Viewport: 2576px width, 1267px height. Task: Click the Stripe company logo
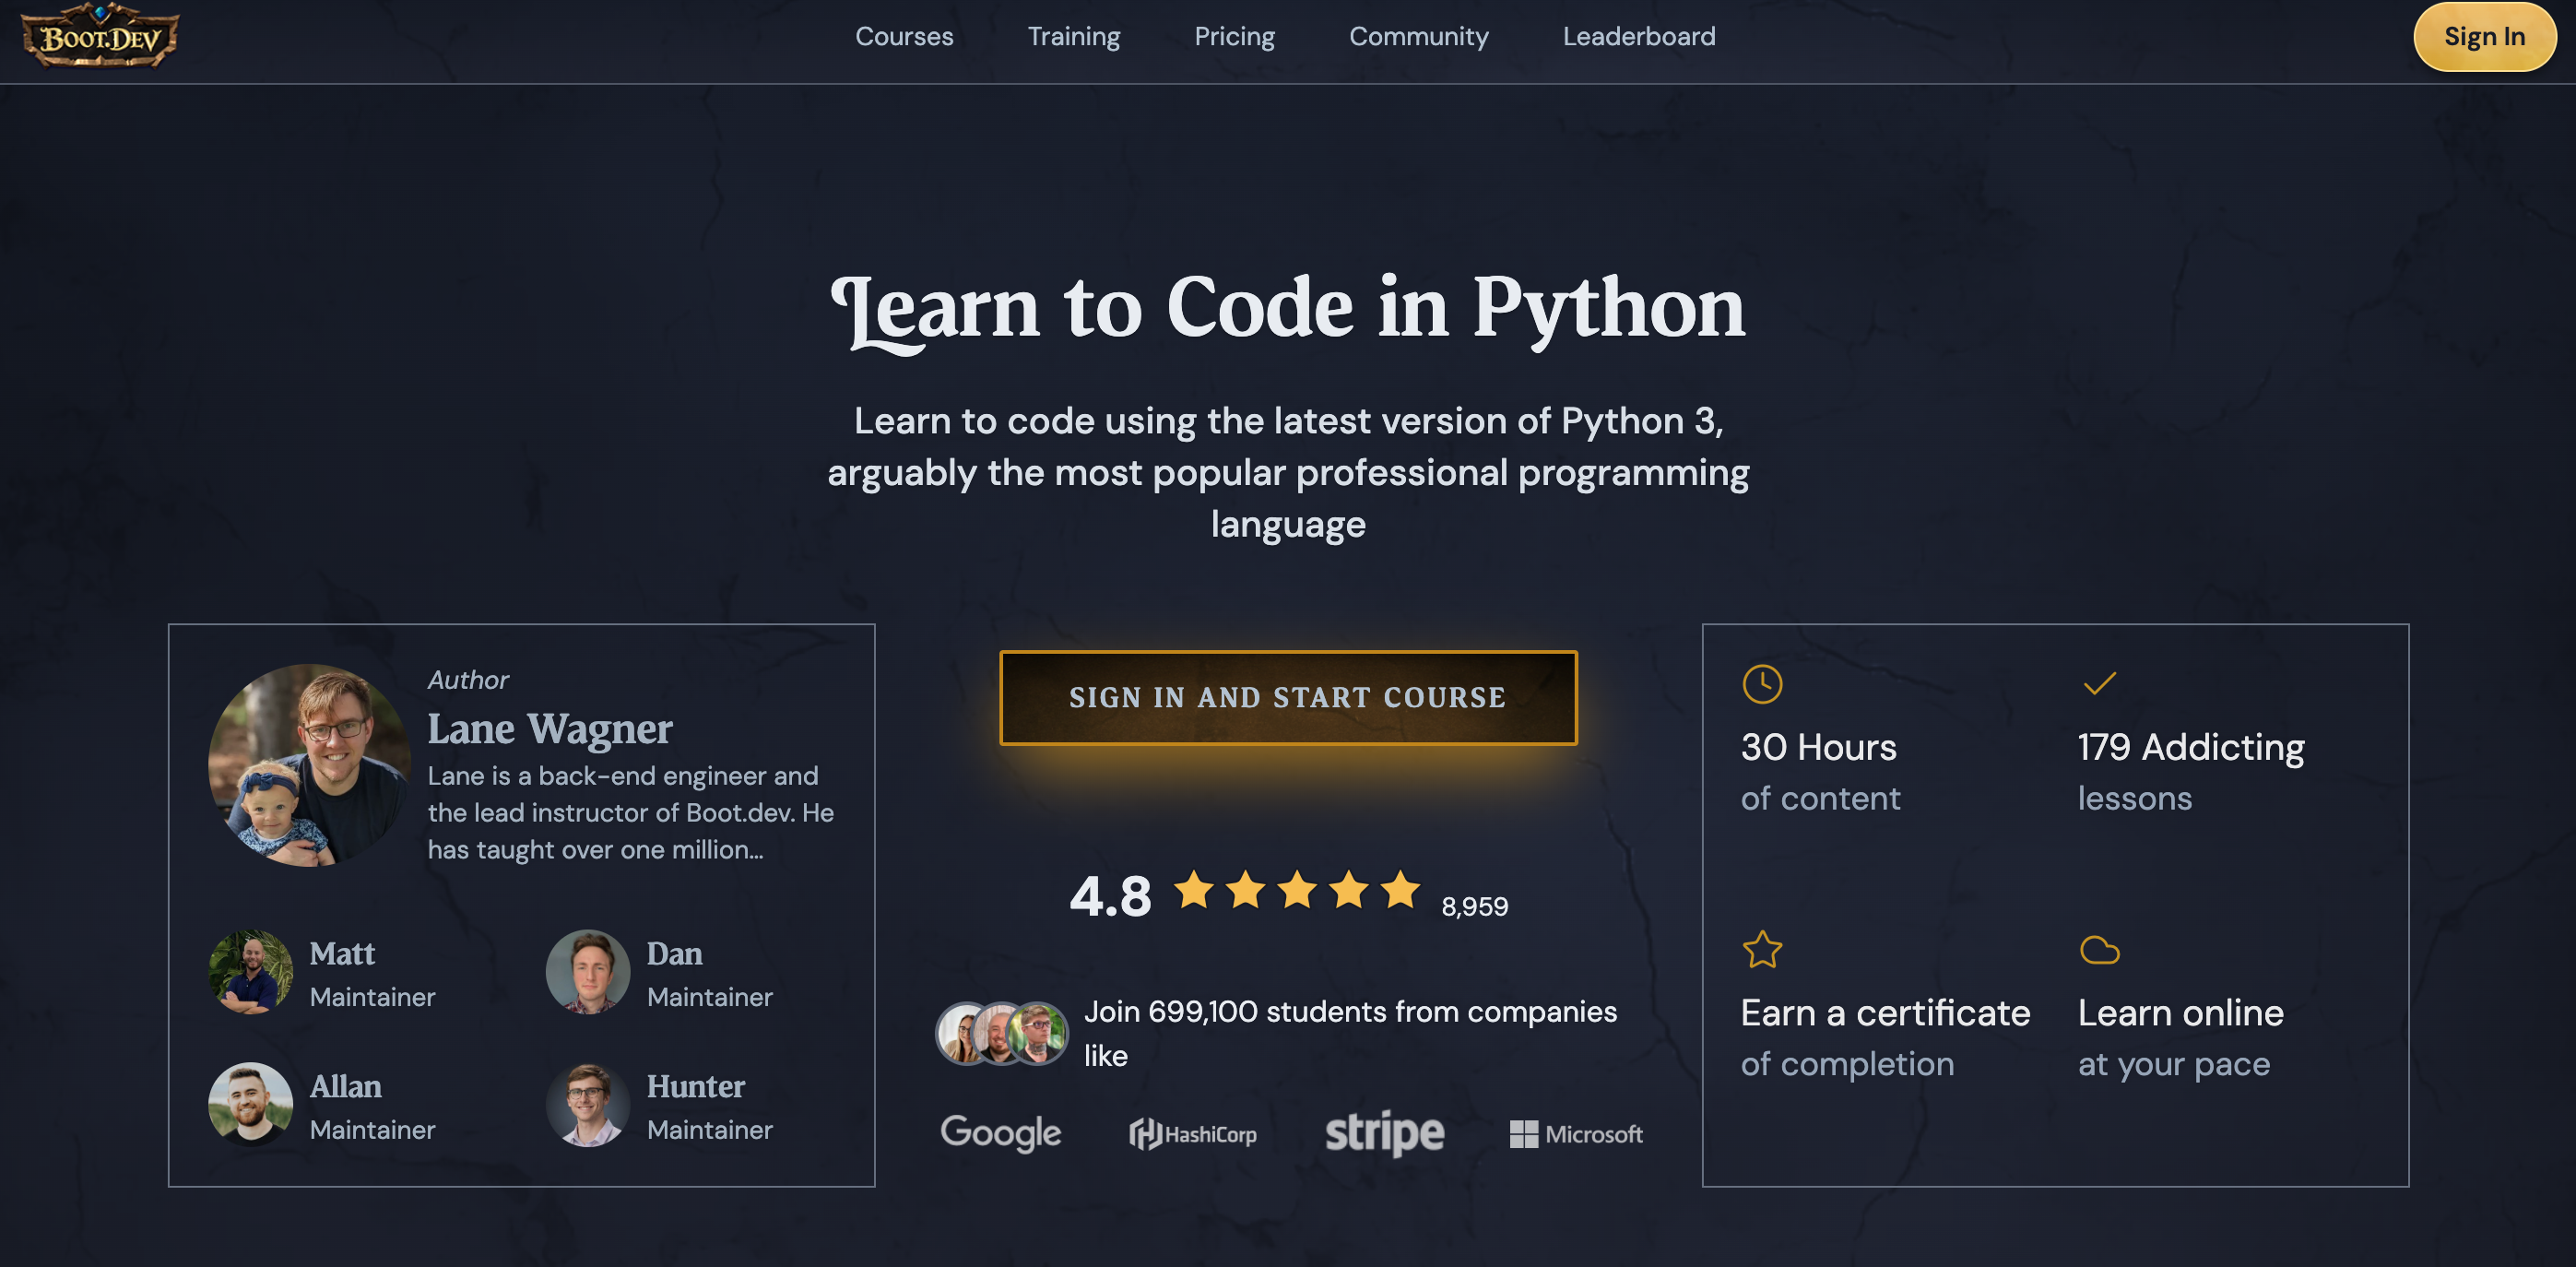tap(1384, 1133)
